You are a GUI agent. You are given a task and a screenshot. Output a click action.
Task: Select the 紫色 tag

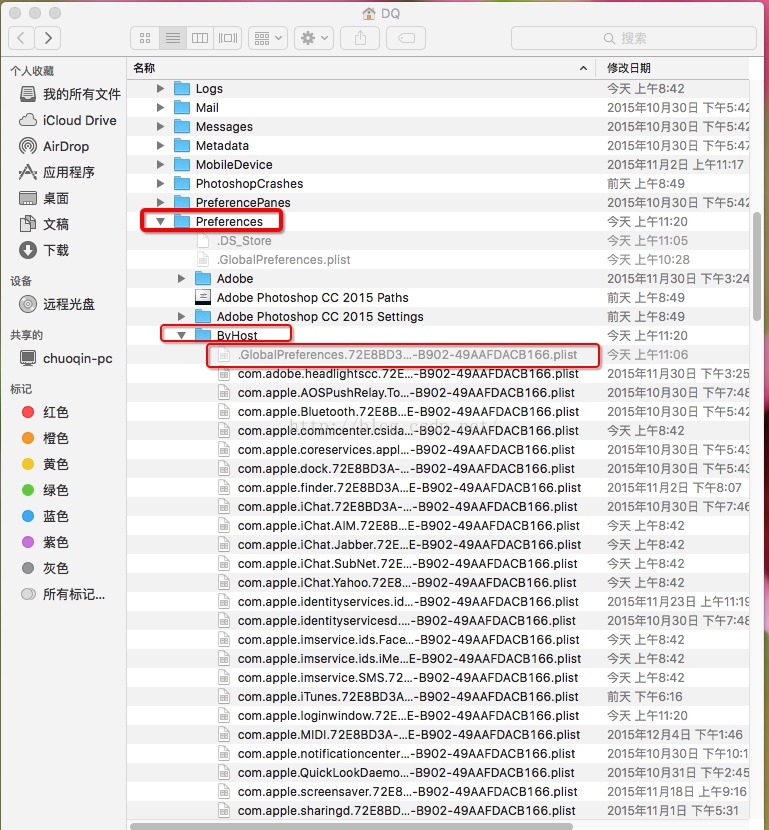45,542
